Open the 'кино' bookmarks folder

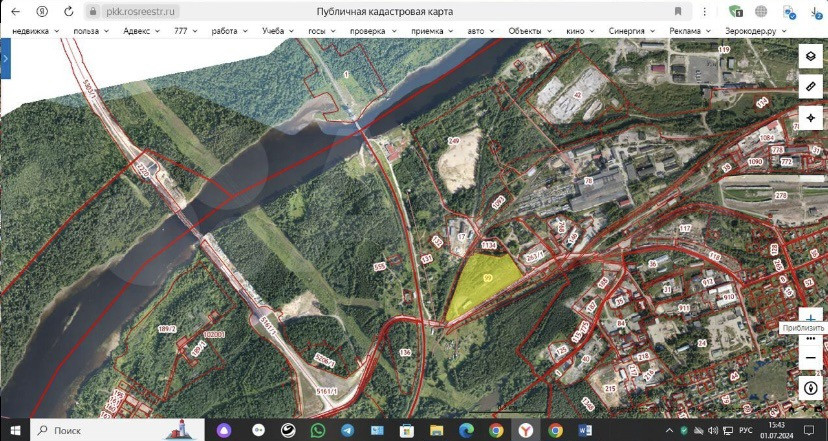pos(580,31)
